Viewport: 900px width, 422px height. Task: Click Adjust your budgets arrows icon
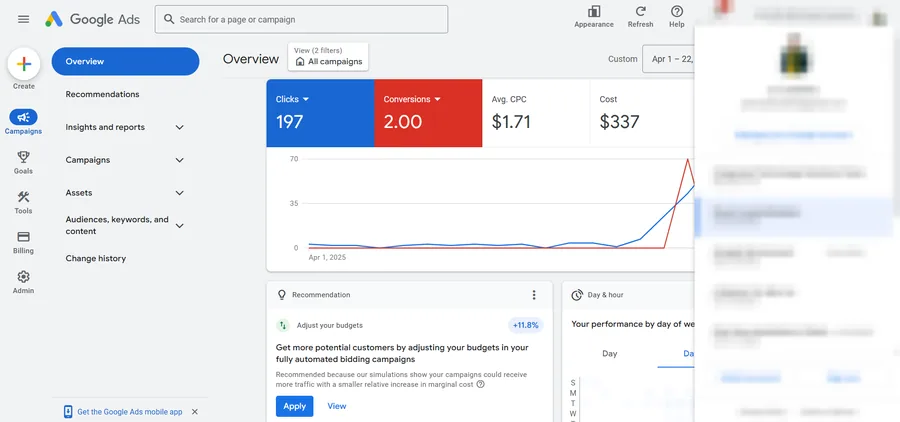(282, 326)
